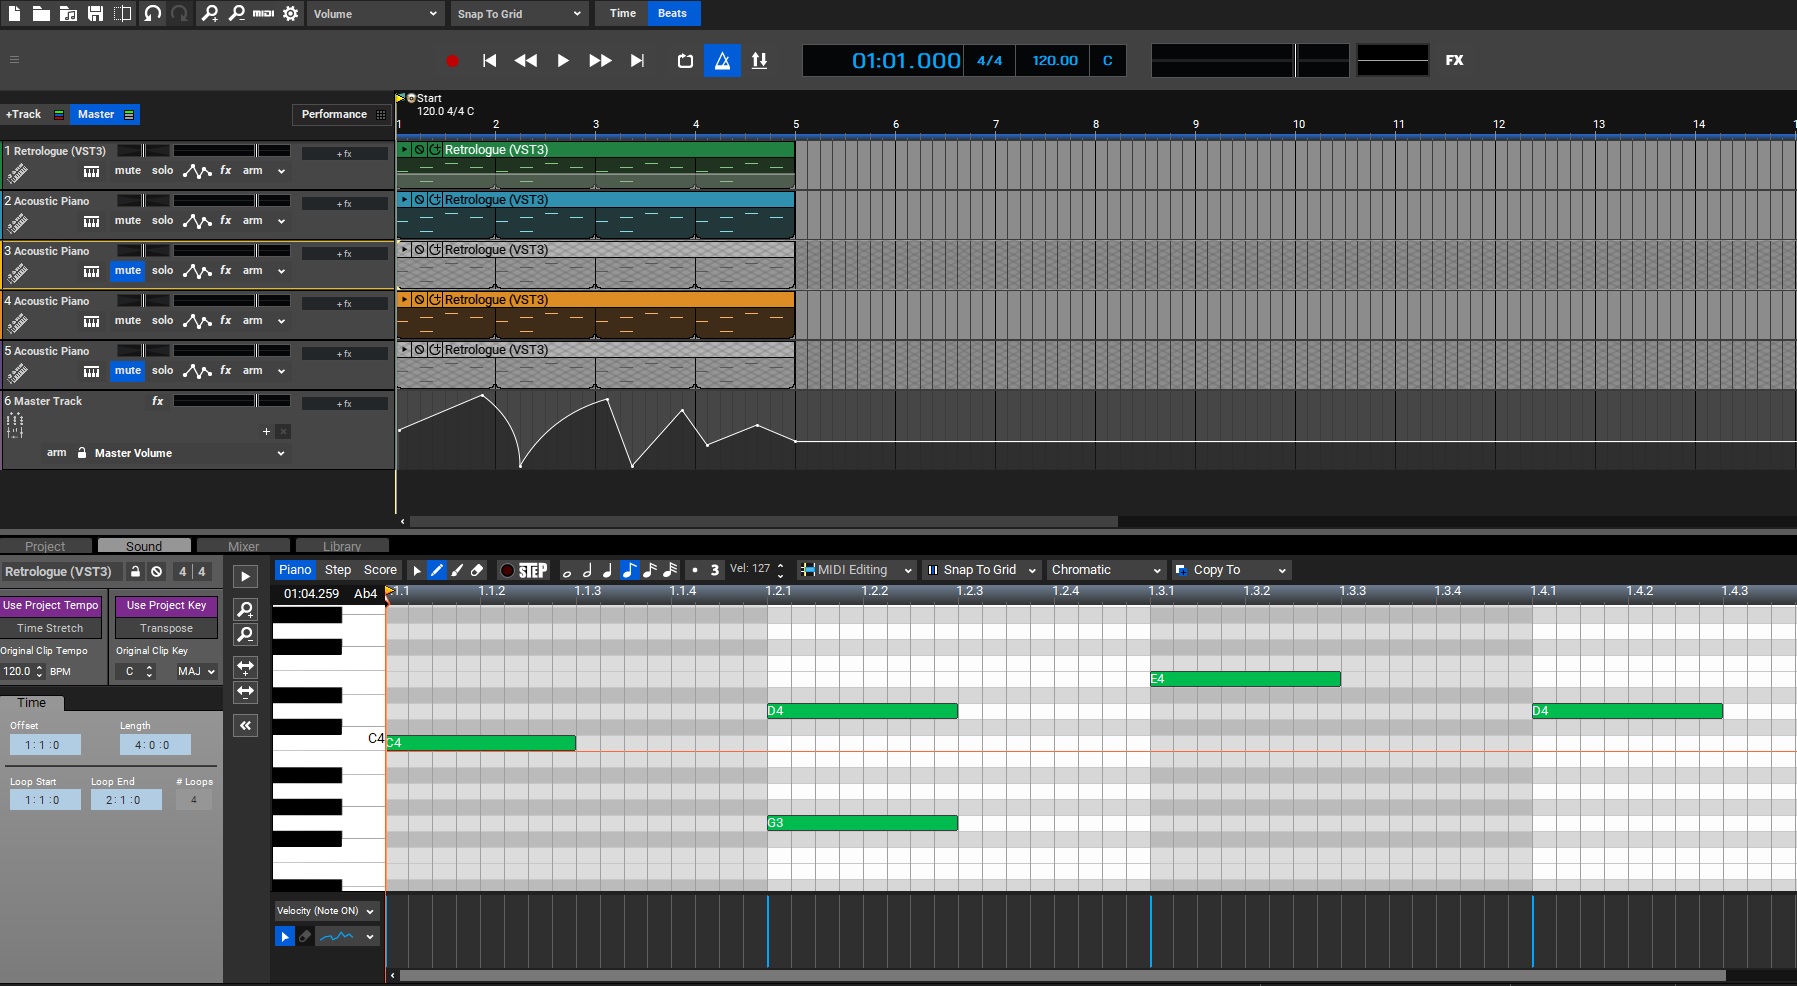This screenshot has height=986, width=1797.
Task: Click the add sound file folder icon
Action: pyautogui.click(x=68, y=13)
